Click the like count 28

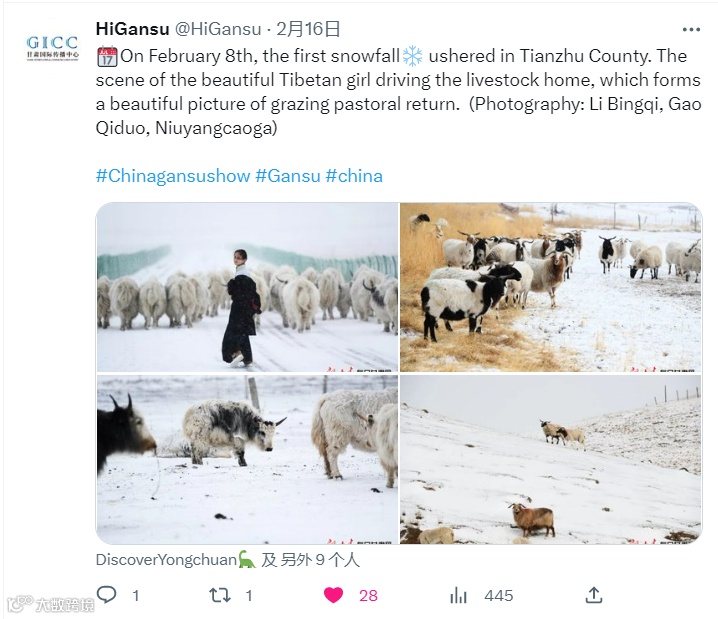(368, 596)
